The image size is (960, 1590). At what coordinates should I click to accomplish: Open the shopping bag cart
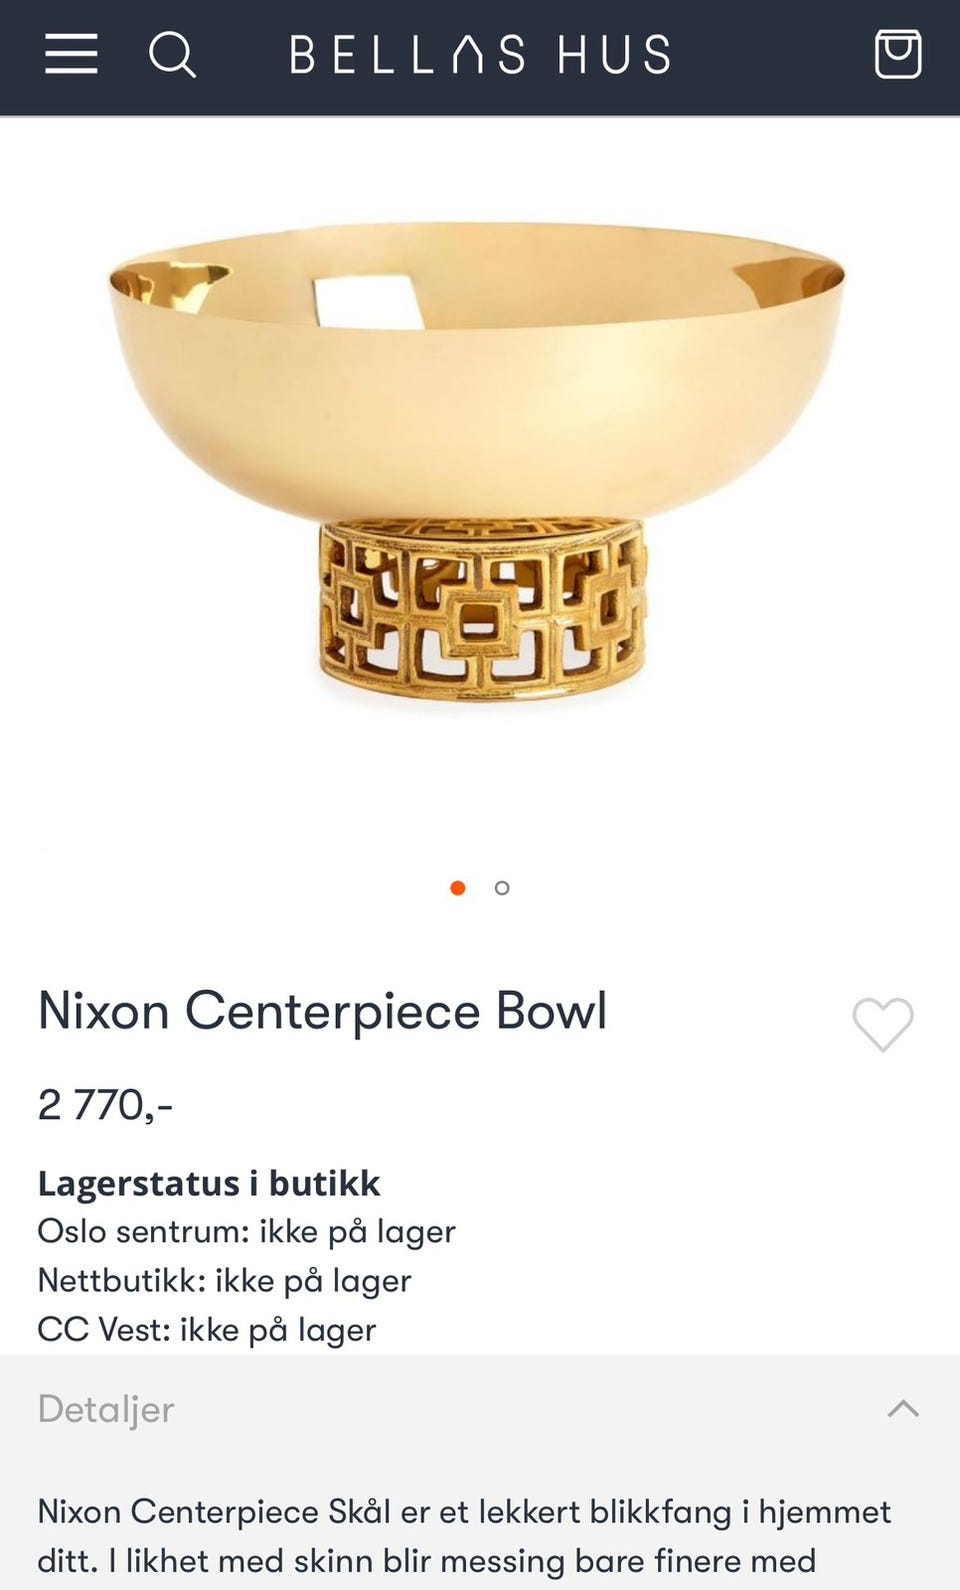pos(898,54)
